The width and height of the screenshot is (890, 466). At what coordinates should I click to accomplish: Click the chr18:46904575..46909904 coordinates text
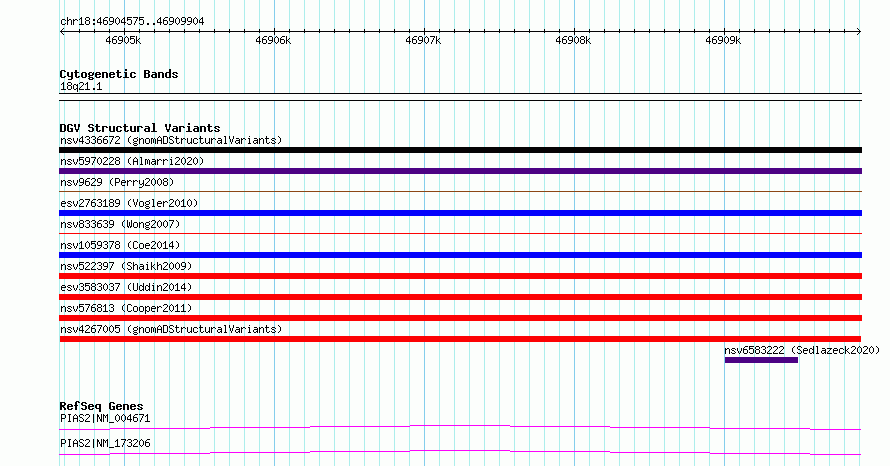pyautogui.click(x=132, y=22)
